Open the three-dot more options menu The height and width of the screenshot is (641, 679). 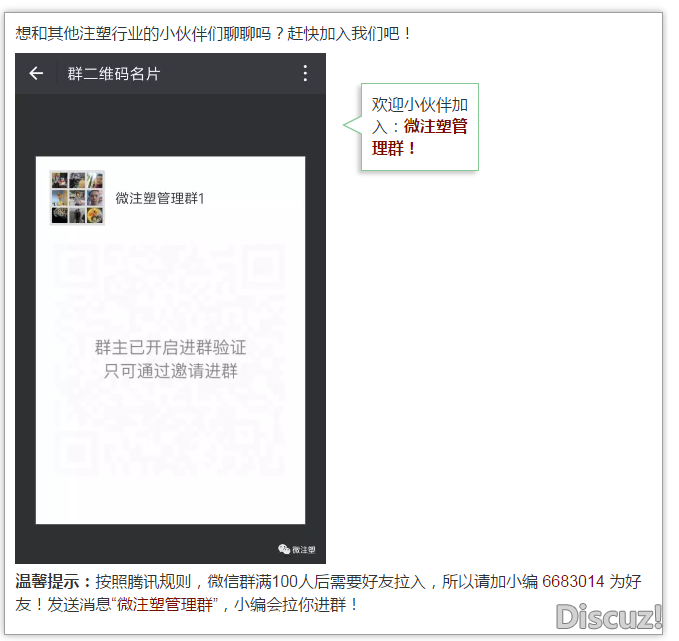click(x=305, y=73)
